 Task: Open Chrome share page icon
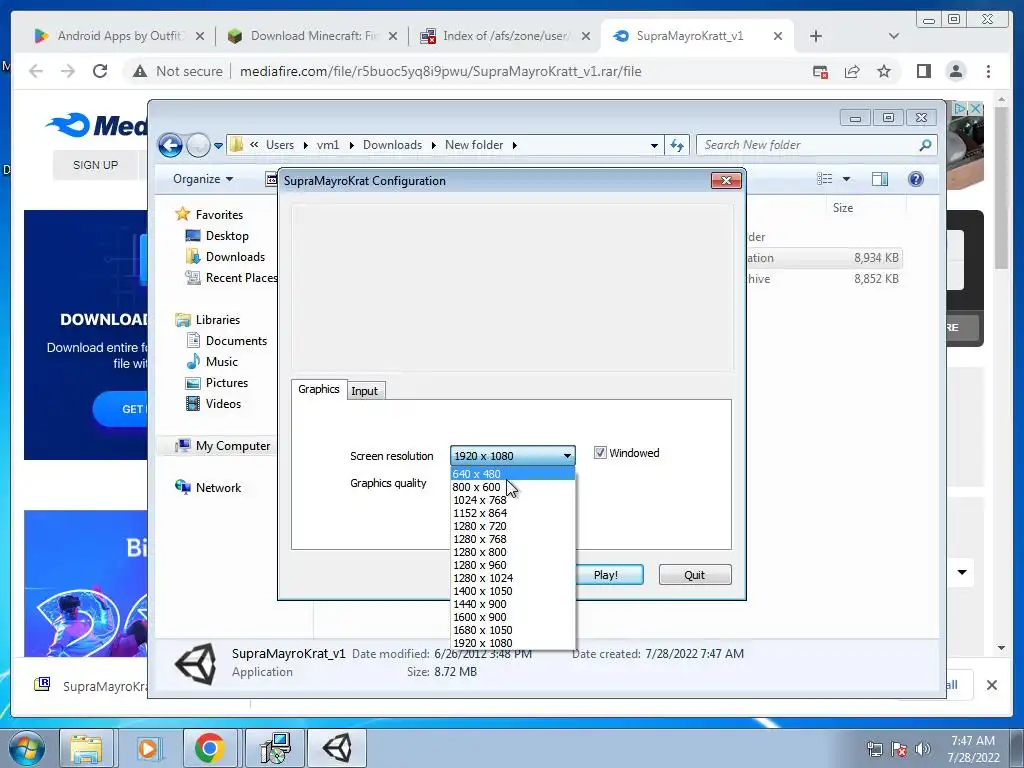[x=852, y=71]
